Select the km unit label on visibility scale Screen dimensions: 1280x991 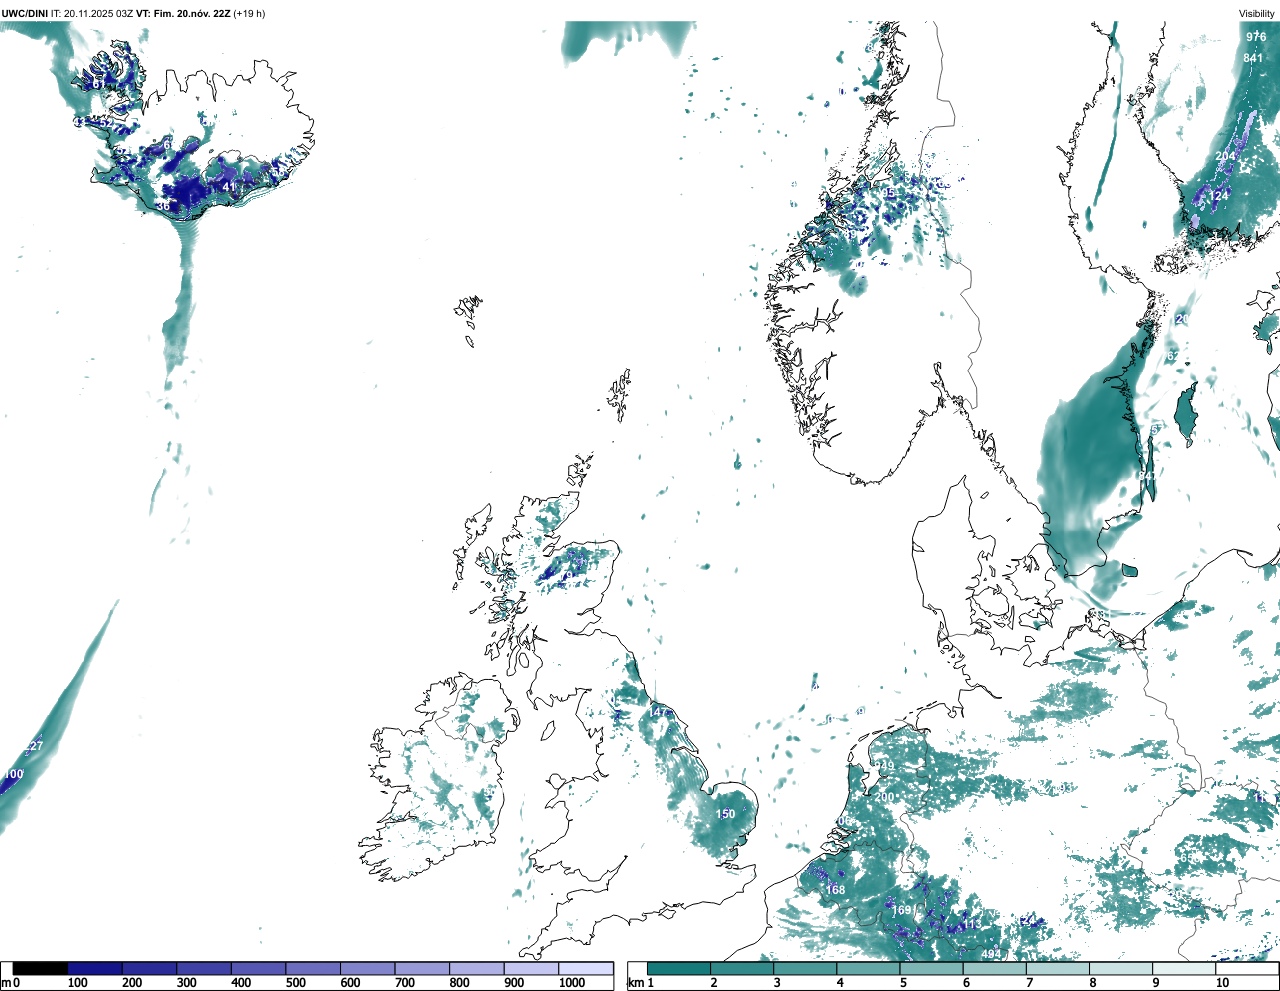pyautogui.click(x=635, y=983)
